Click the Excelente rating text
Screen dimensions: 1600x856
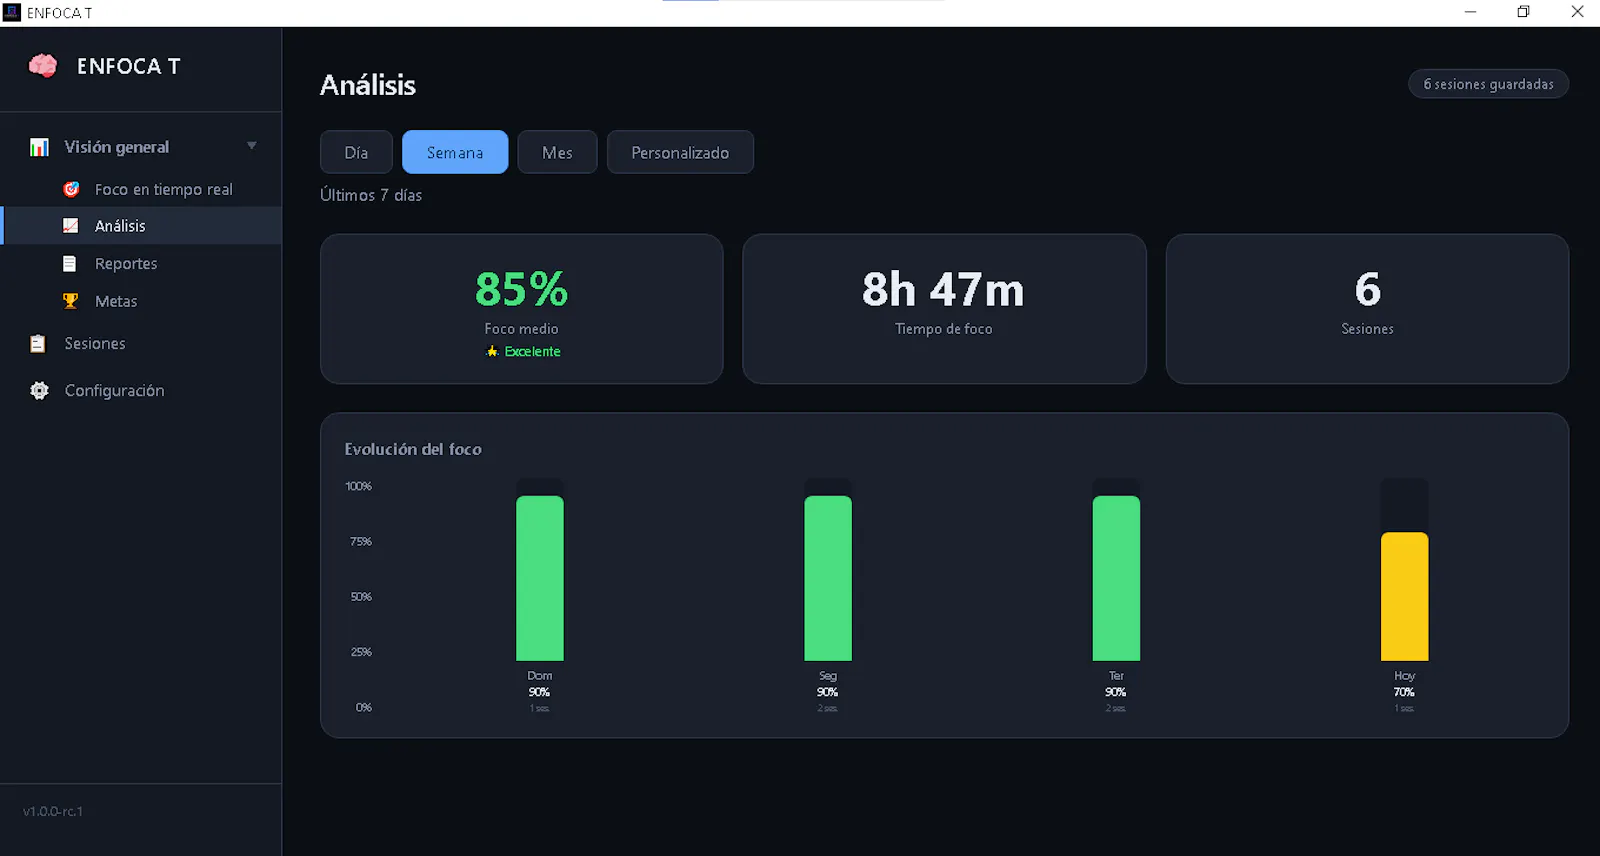tap(532, 351)
